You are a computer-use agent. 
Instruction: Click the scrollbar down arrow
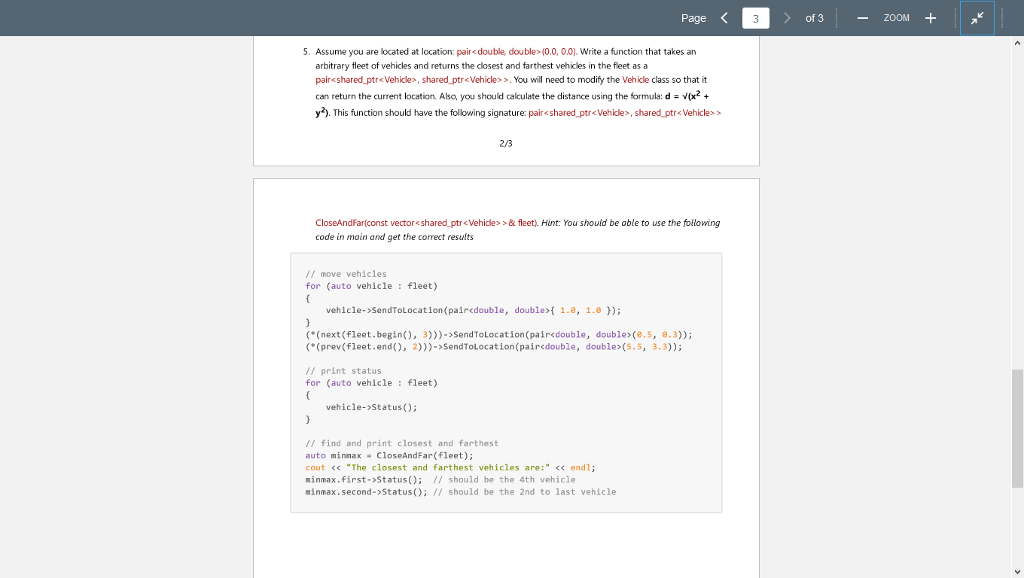[x=1016, y=570]
